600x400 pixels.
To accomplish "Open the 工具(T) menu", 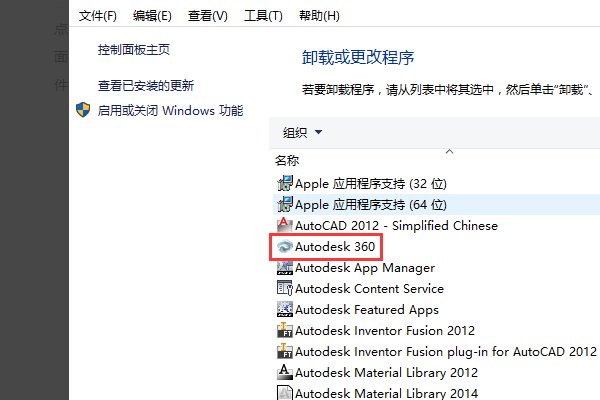I will 263,16.
